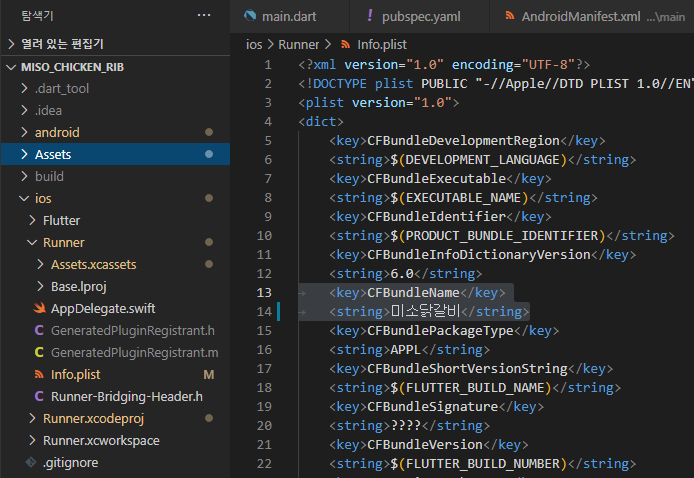Click the <dict> tag on line 4
Viewport: 694px width, 478px height.
[321, 122]
